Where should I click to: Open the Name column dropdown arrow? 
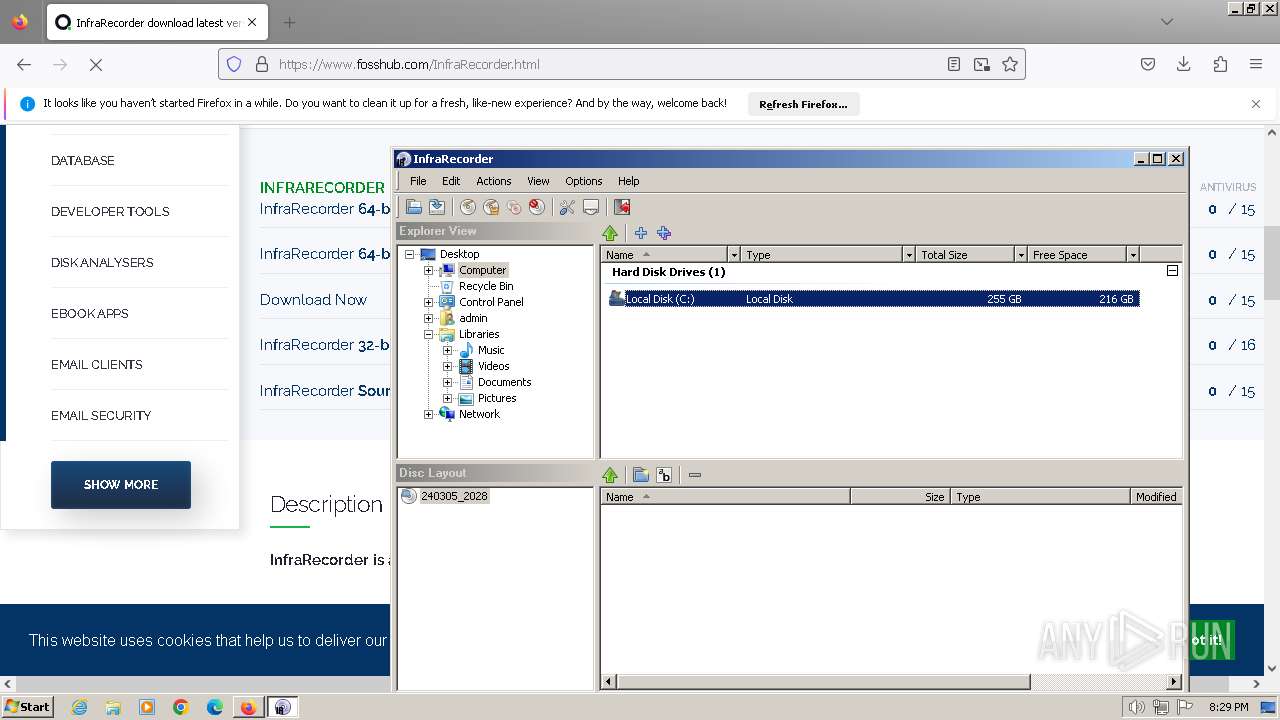click(x=734, y=255)
